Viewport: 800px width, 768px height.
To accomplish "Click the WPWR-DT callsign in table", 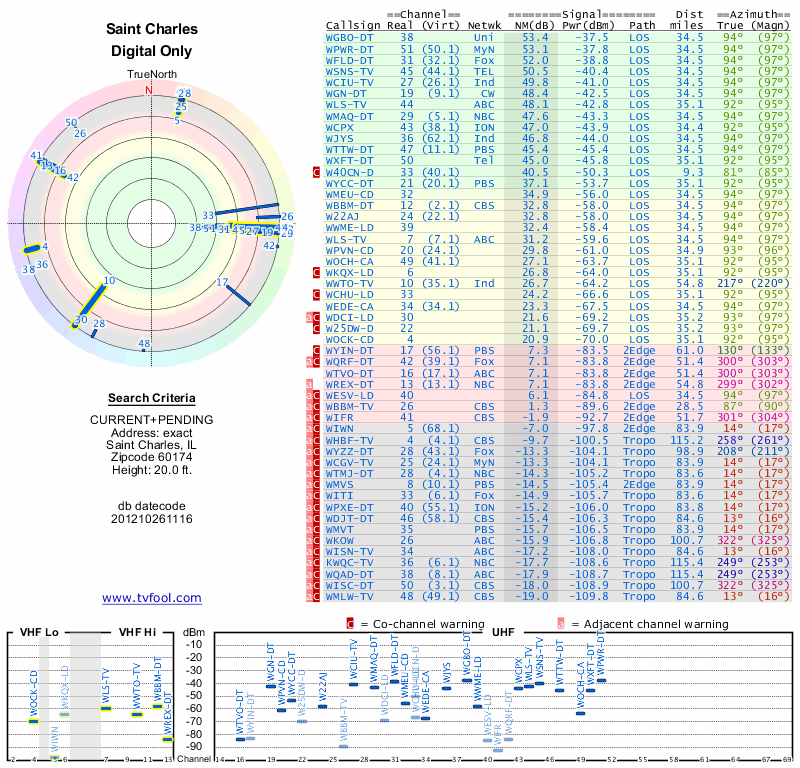I will point(349,49).
